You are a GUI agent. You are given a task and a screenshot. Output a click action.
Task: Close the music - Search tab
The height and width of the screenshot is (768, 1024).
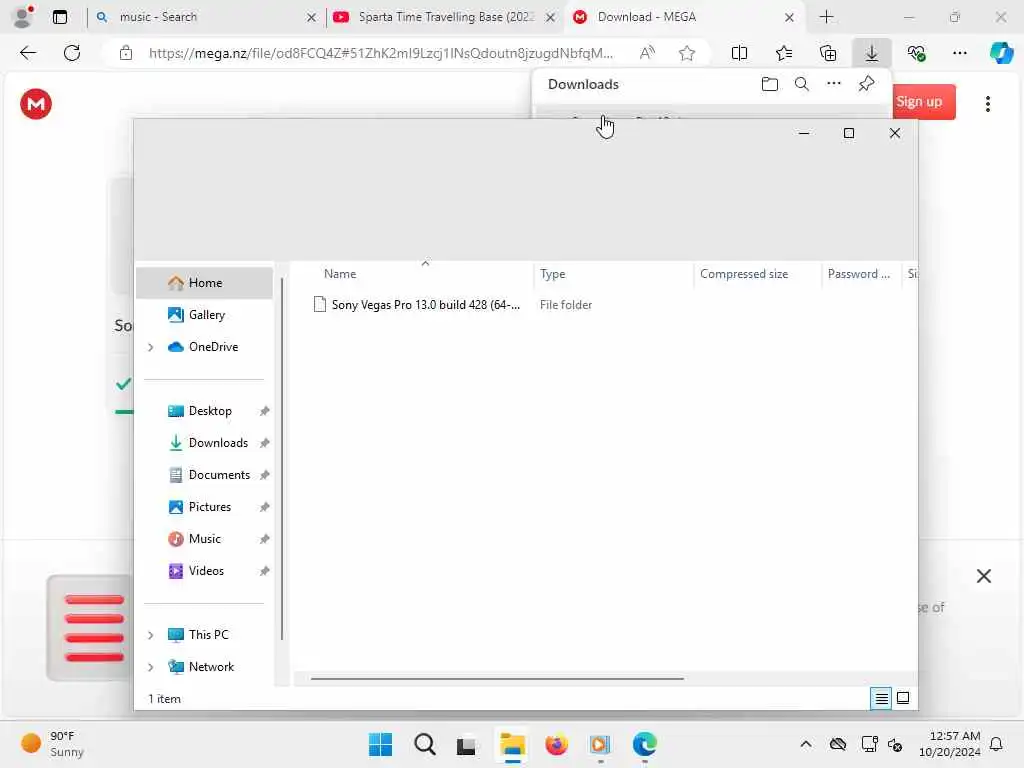(312, 18)
